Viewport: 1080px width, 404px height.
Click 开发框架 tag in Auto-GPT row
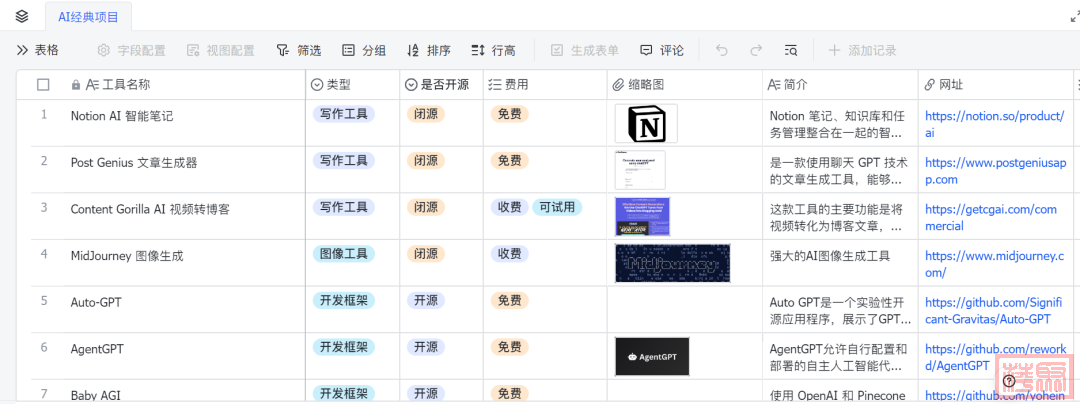[344, 301]
